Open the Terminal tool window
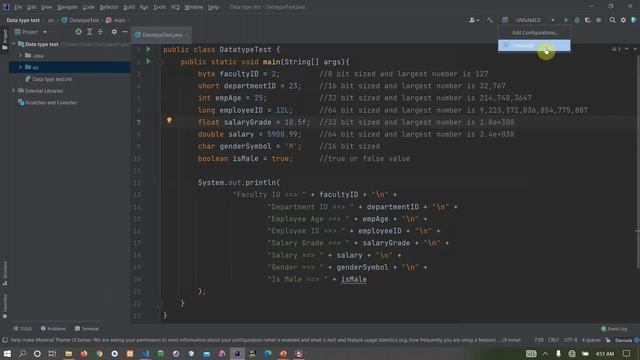640x360 pixels. pos(87,329)
